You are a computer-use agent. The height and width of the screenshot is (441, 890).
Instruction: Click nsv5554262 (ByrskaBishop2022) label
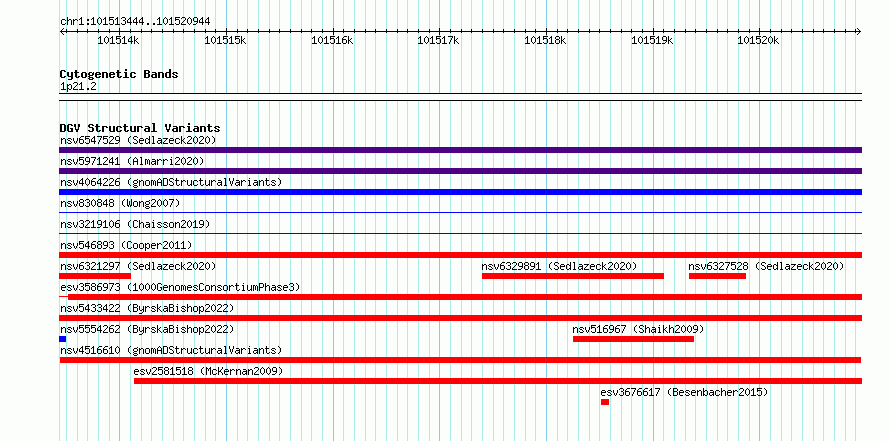147,329
